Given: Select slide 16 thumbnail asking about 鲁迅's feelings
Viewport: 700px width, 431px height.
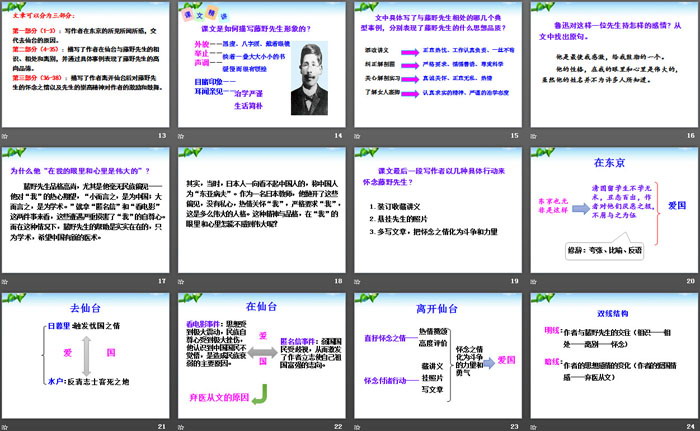Looking at the screenshot, I should [614, 64].
